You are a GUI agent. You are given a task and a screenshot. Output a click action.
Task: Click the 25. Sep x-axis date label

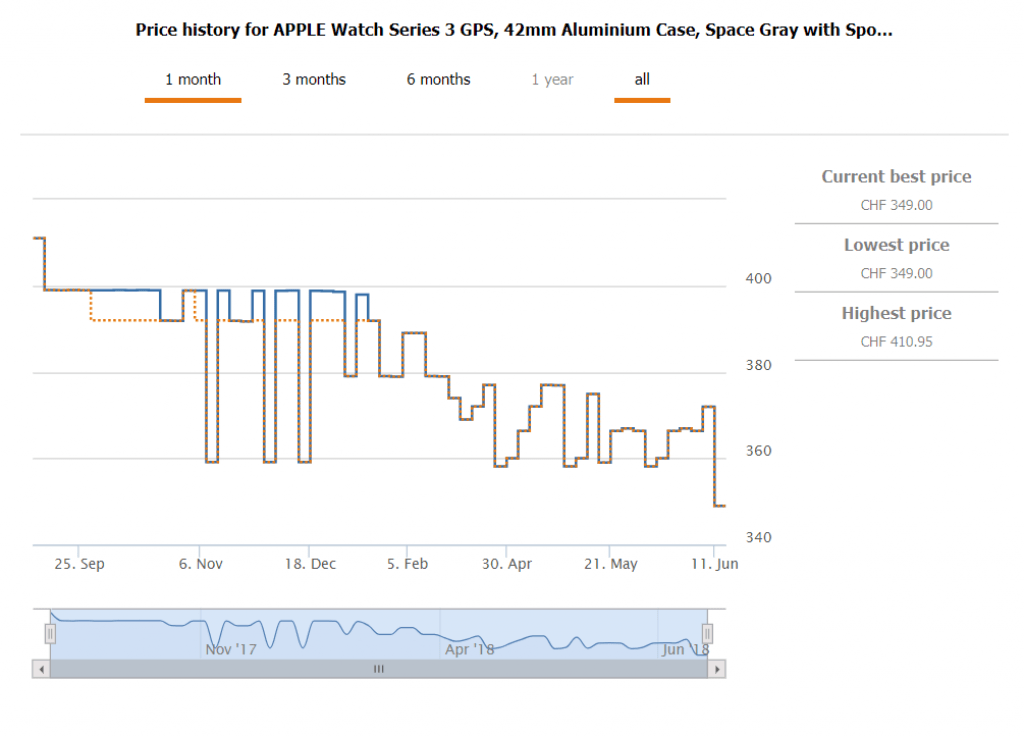[79, 564]
